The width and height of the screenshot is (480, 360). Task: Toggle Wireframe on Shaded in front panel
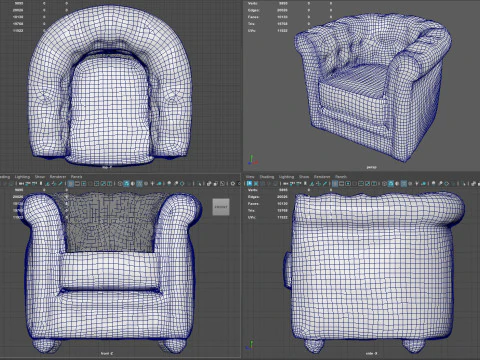click(x=139, y=184)
